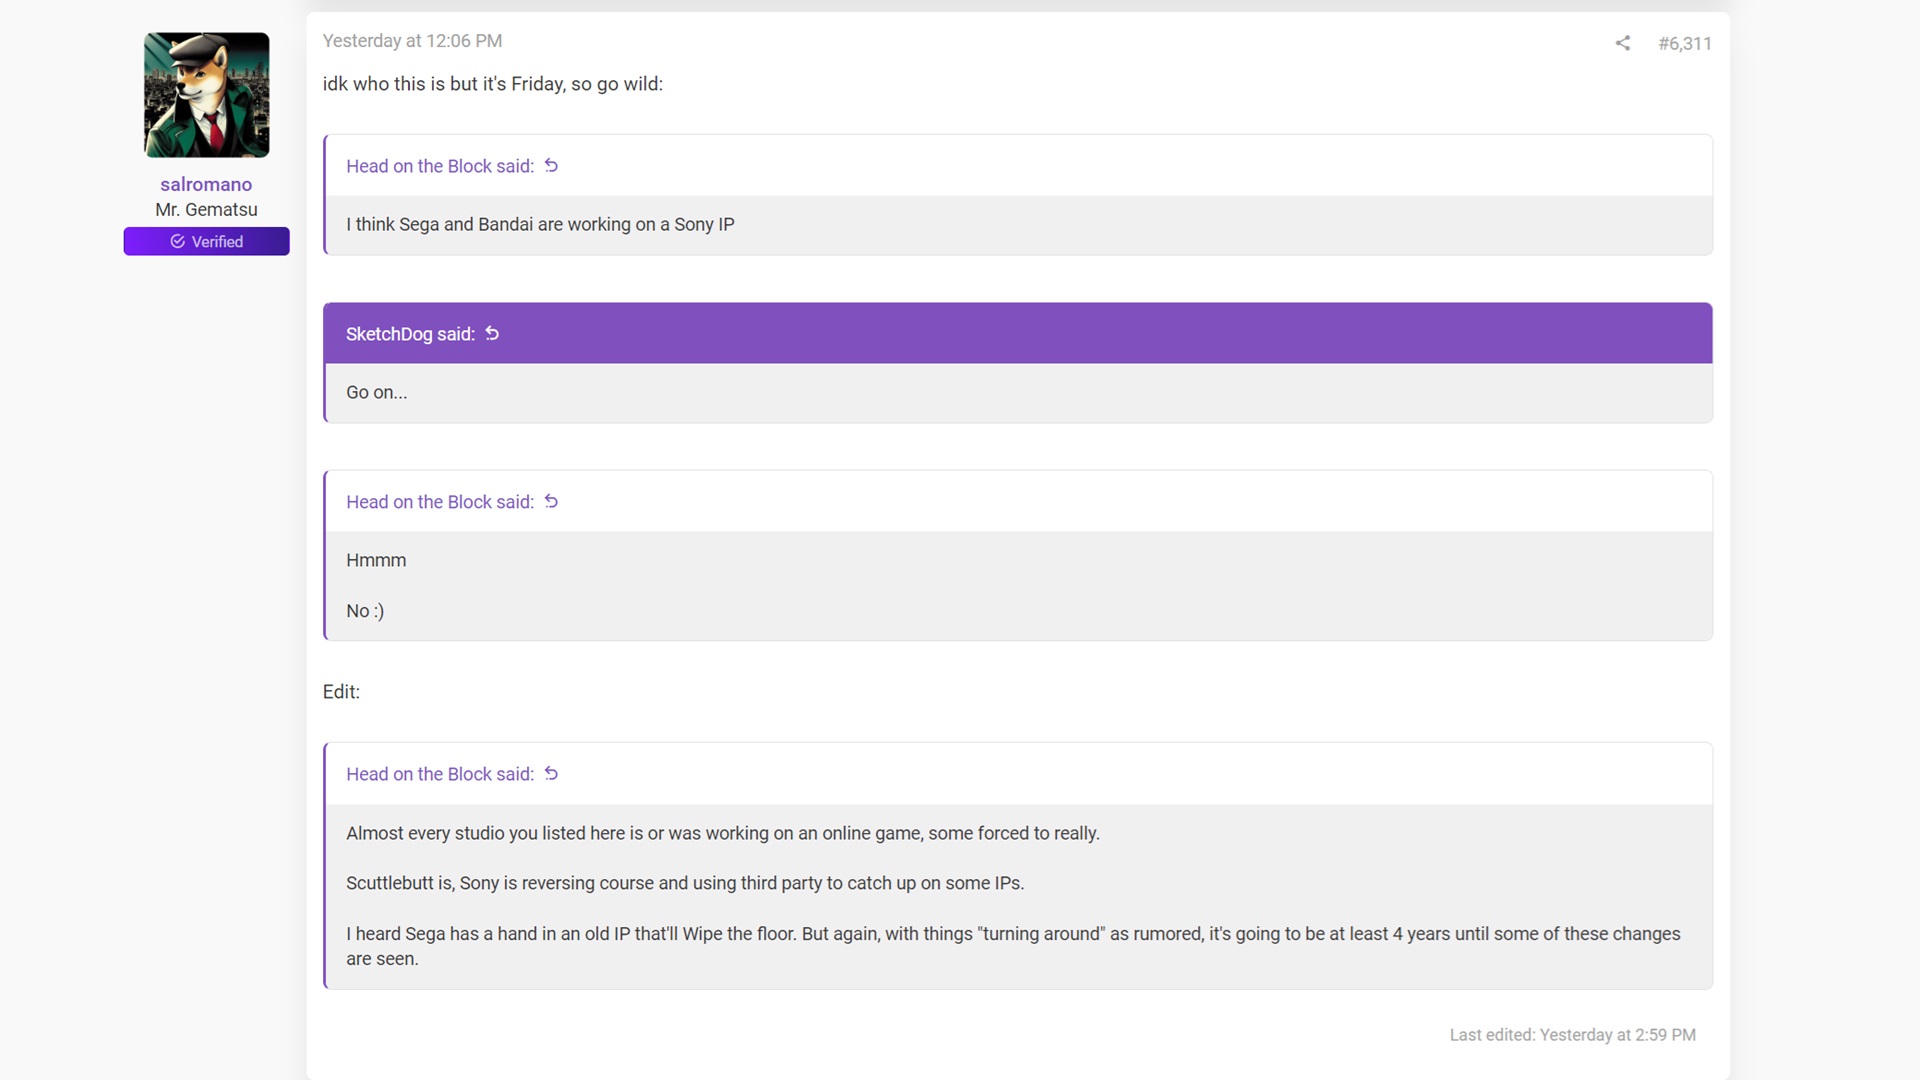Click 'SketchDog said:' quote header
Viewport: 1920px width, 1080px height.
pos(410,334)
